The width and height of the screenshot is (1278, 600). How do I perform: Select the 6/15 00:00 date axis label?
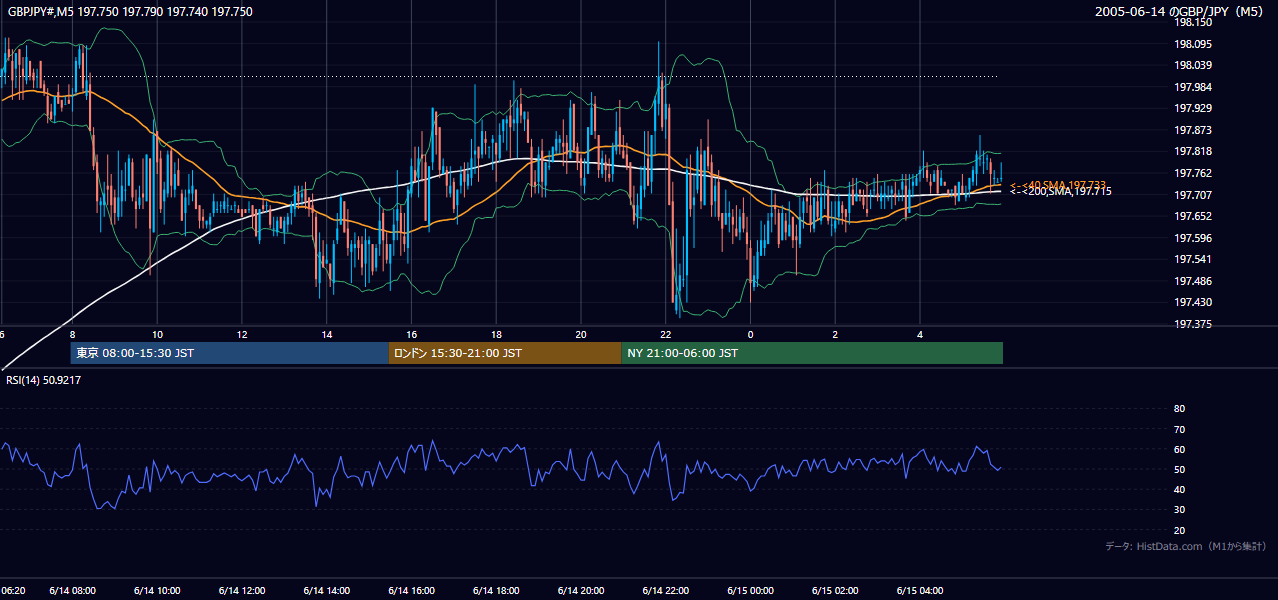pos(751,591)
